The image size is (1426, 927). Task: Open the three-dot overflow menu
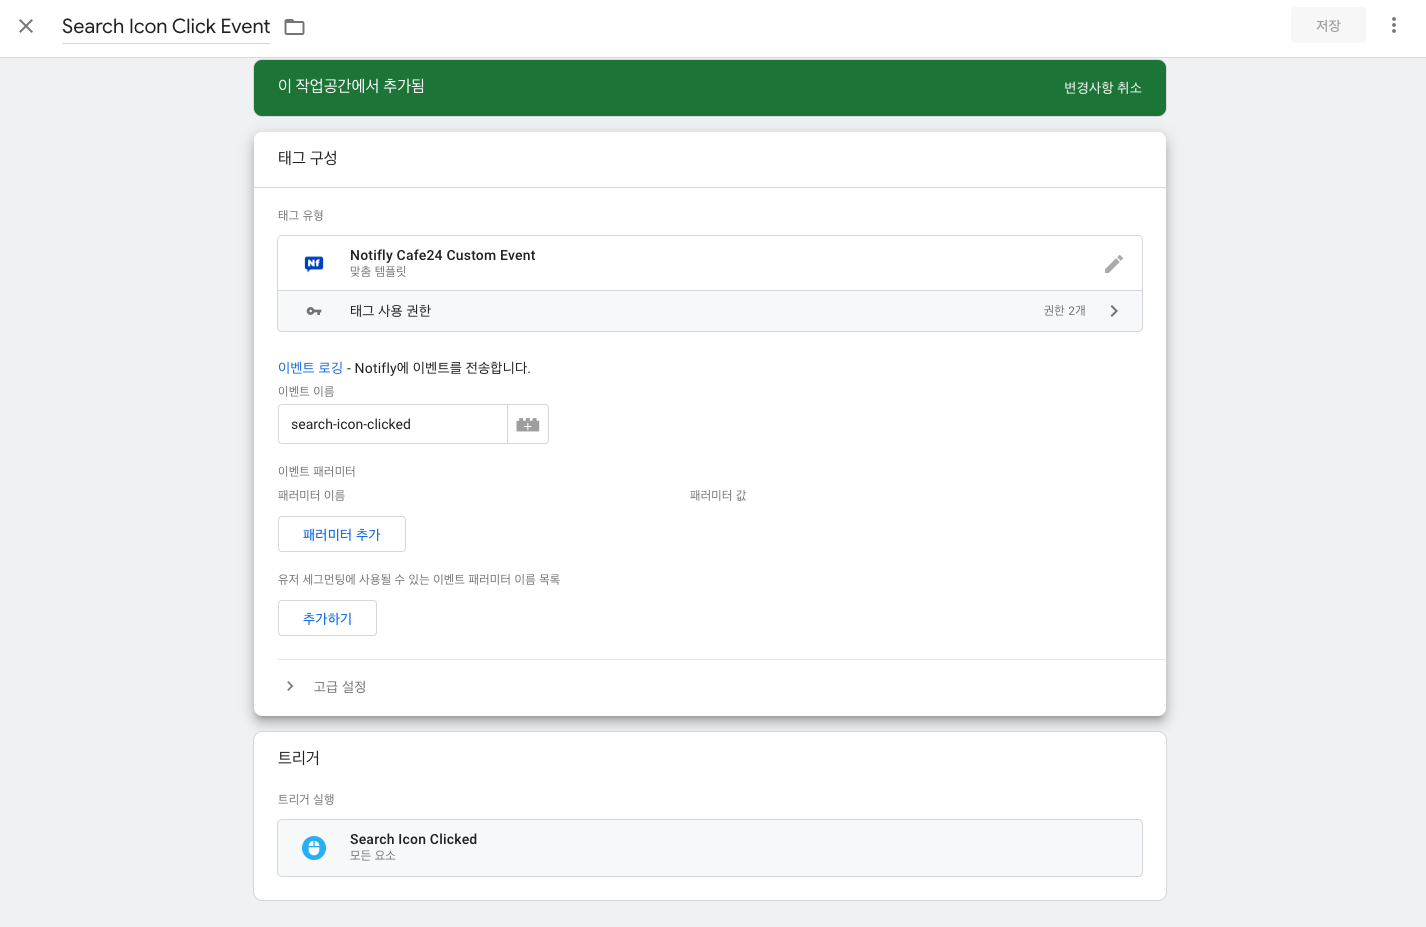click(1393, 25)
